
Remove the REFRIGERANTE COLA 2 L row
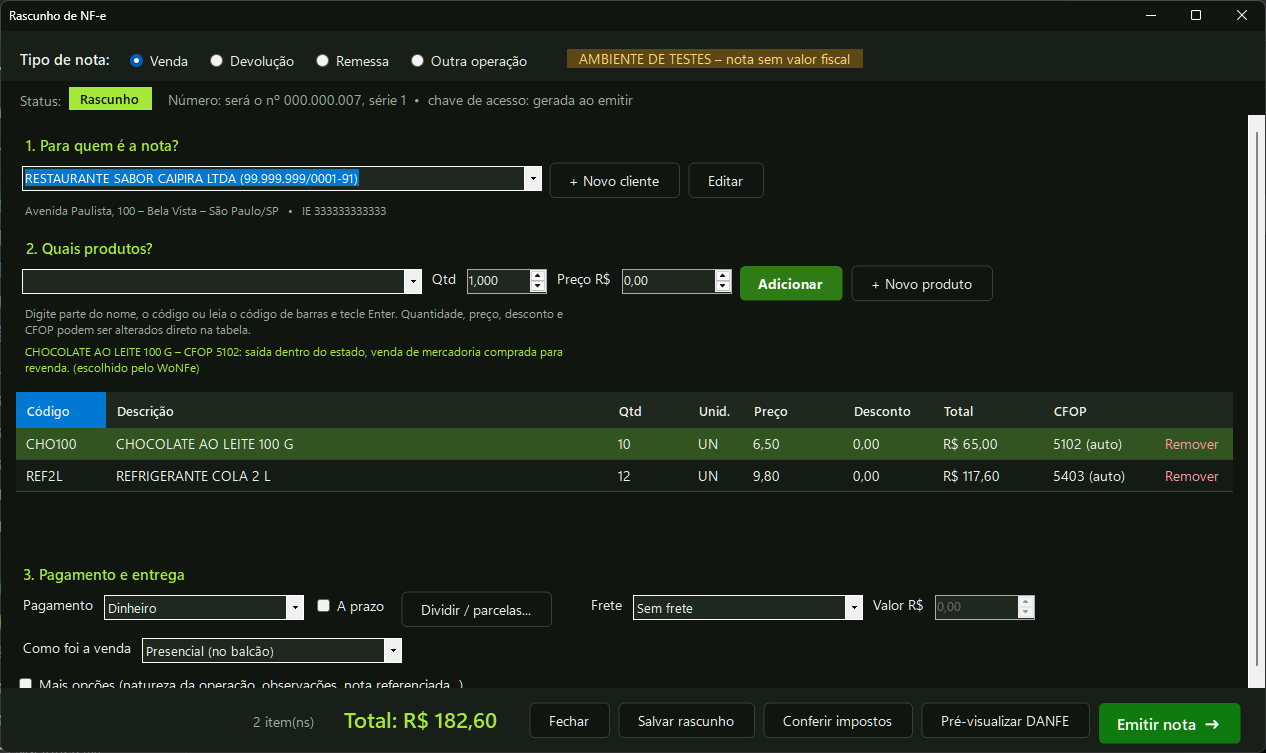(1191, 476)
